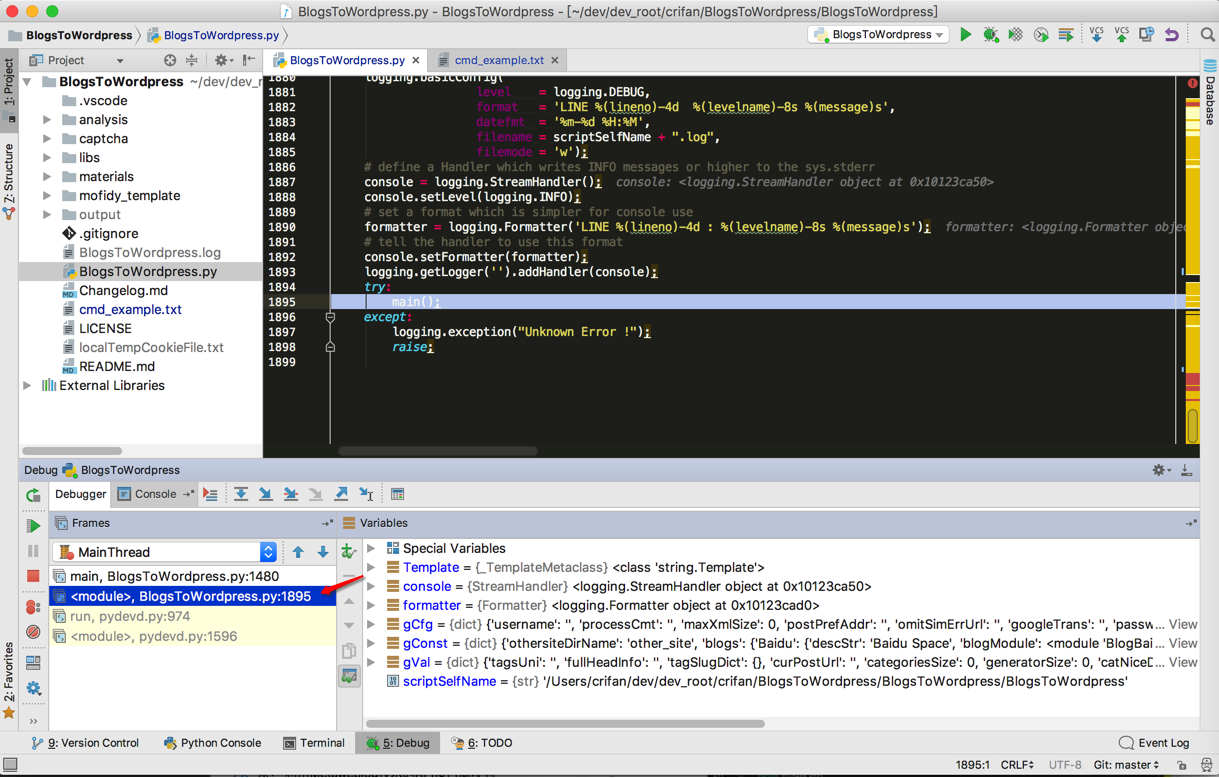Click the Step Over debugger icon

click(241, 494)
